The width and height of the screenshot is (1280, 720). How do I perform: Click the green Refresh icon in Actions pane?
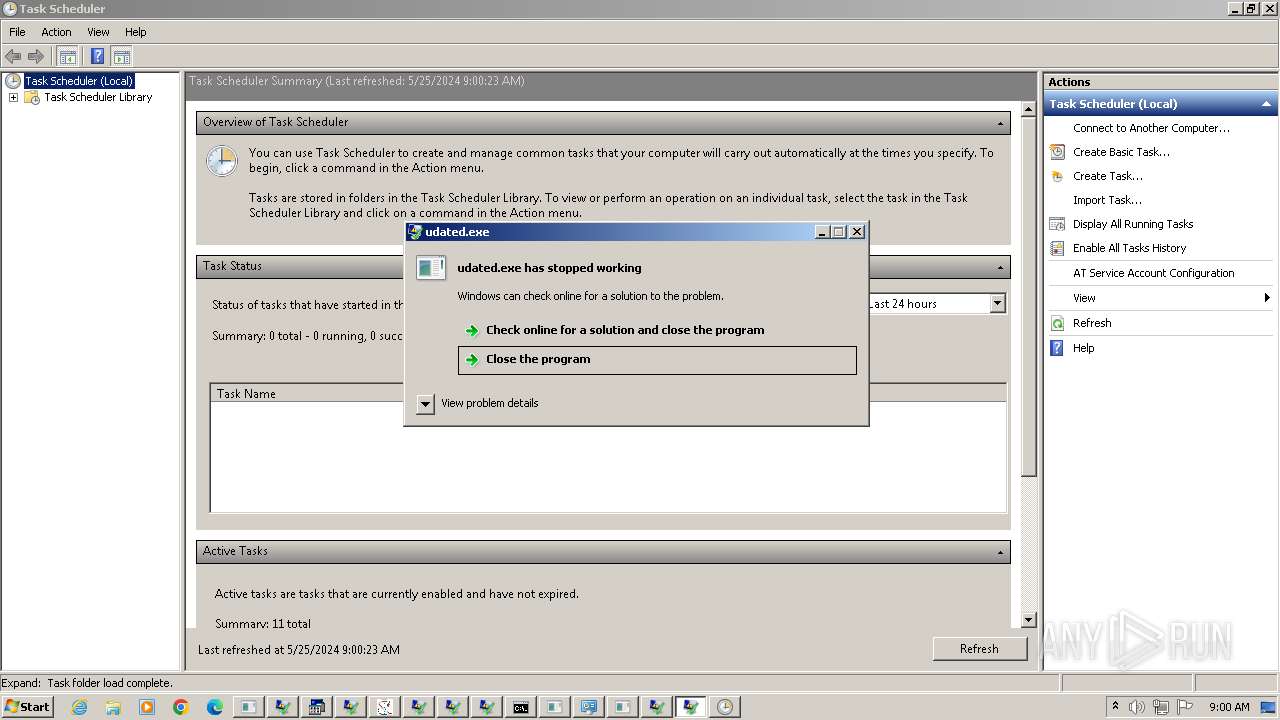pos(1057,323)
